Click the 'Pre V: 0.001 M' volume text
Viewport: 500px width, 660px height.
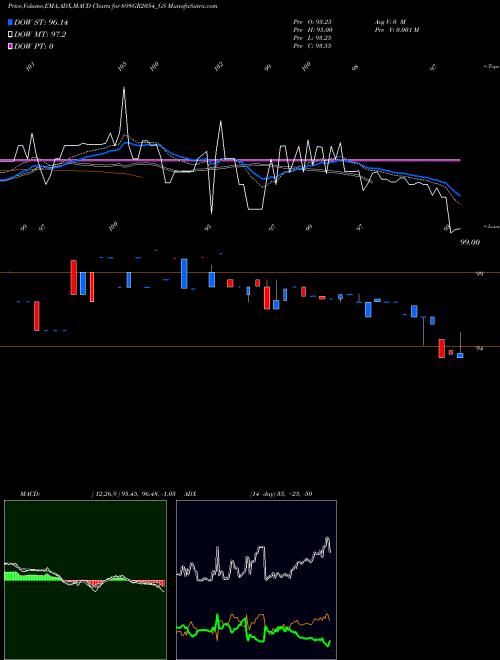click(396, 29)
